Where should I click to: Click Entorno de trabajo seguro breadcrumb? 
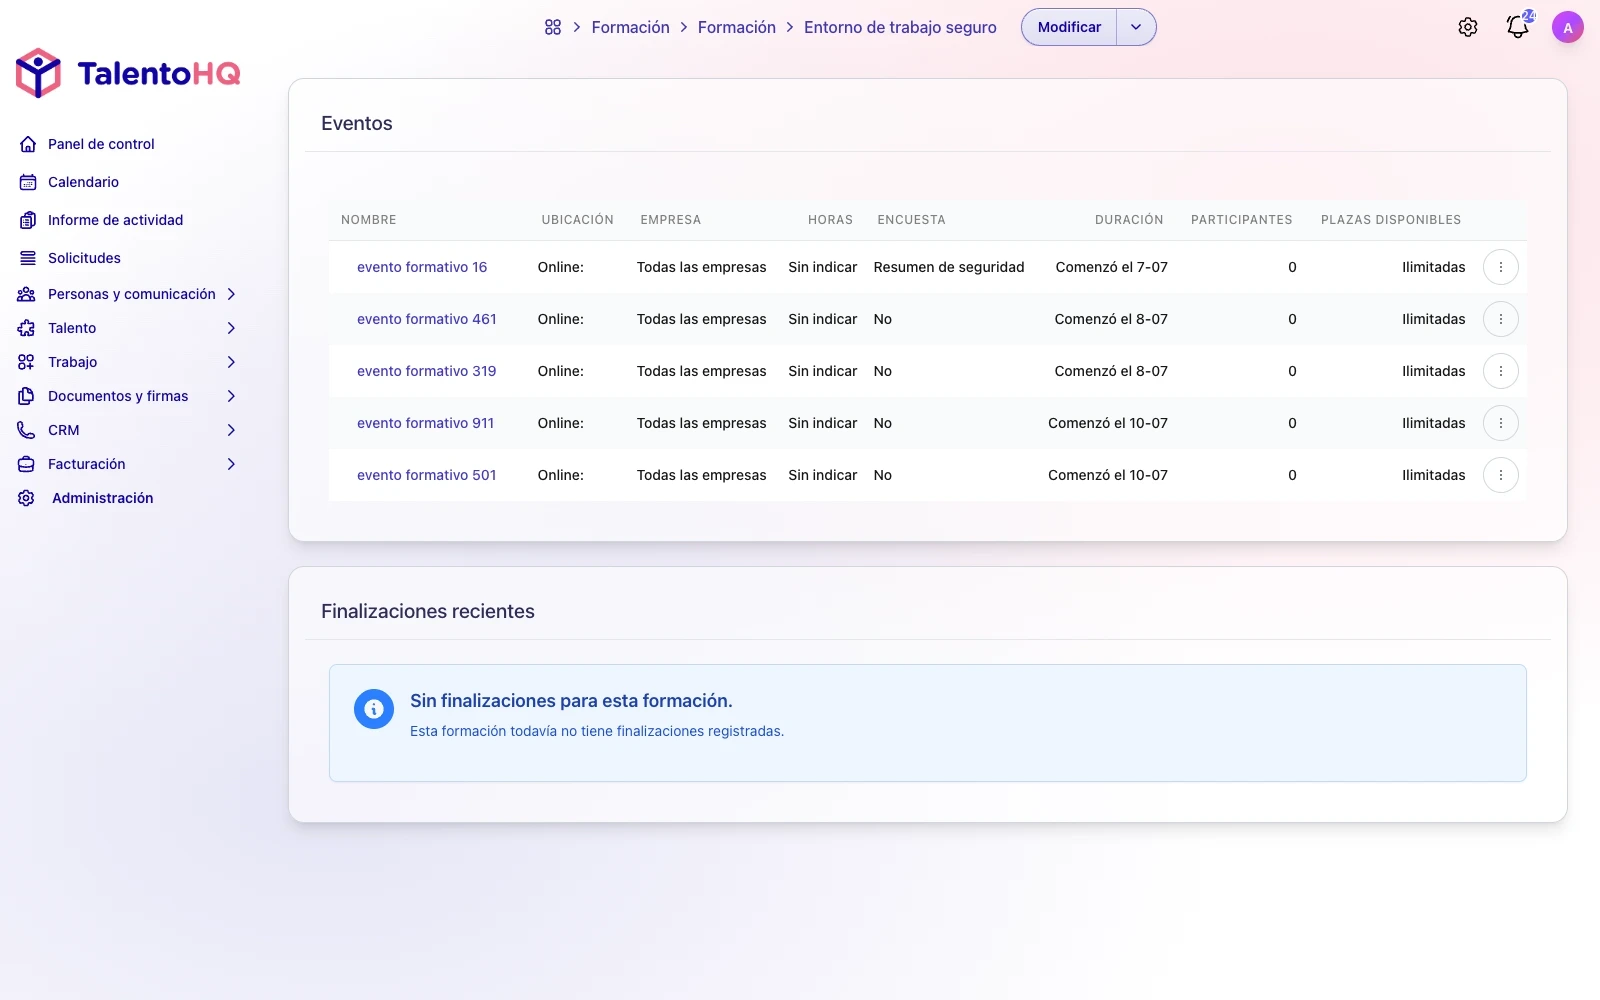pyautogui.click(x=900, y=27)
